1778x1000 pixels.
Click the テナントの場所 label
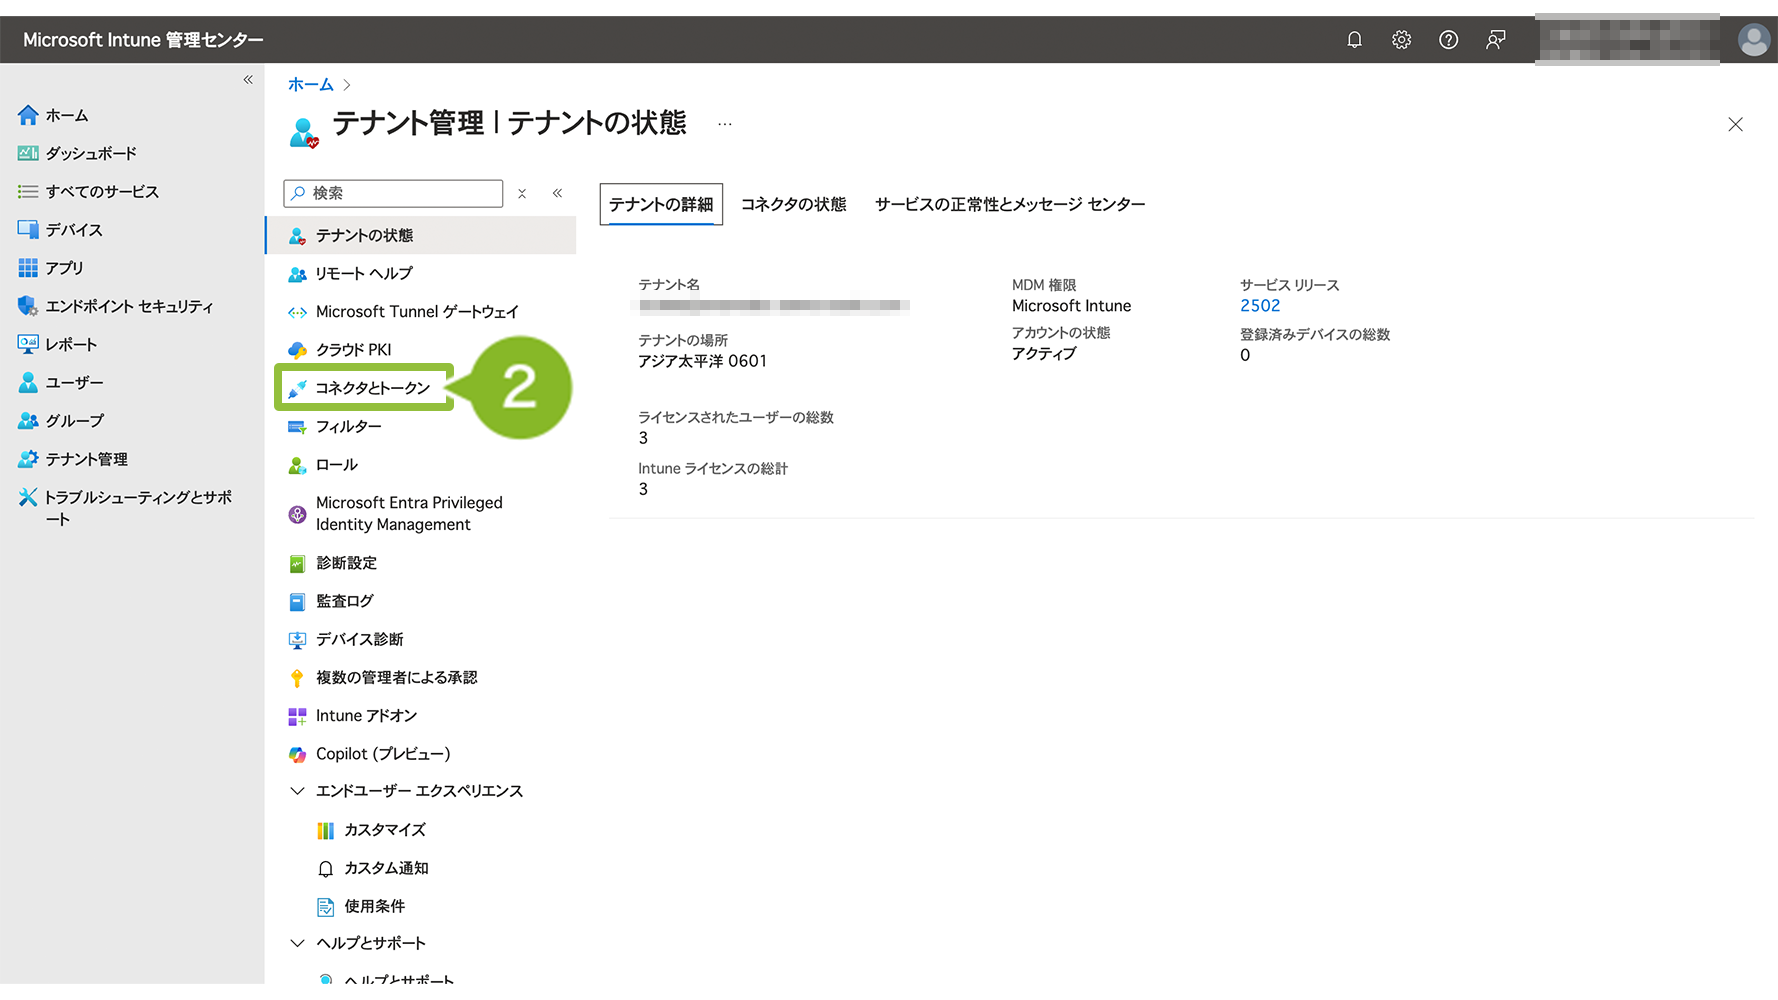click(x=683, y=340)
